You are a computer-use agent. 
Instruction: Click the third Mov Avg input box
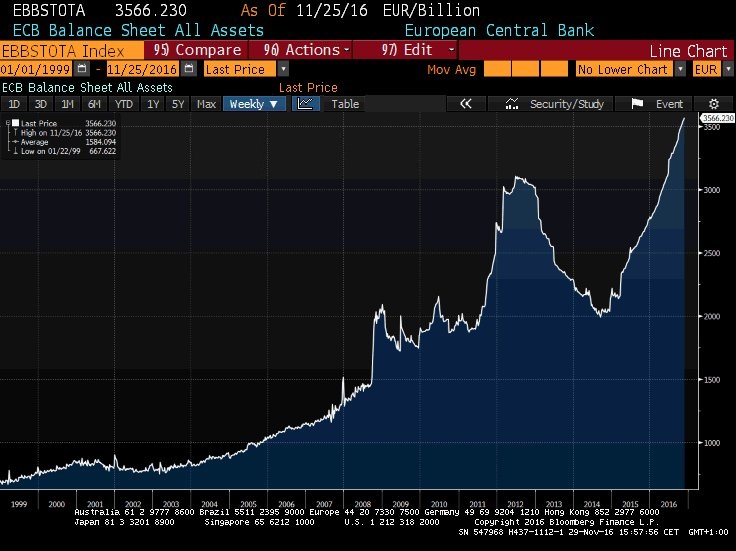click(554, 69)
